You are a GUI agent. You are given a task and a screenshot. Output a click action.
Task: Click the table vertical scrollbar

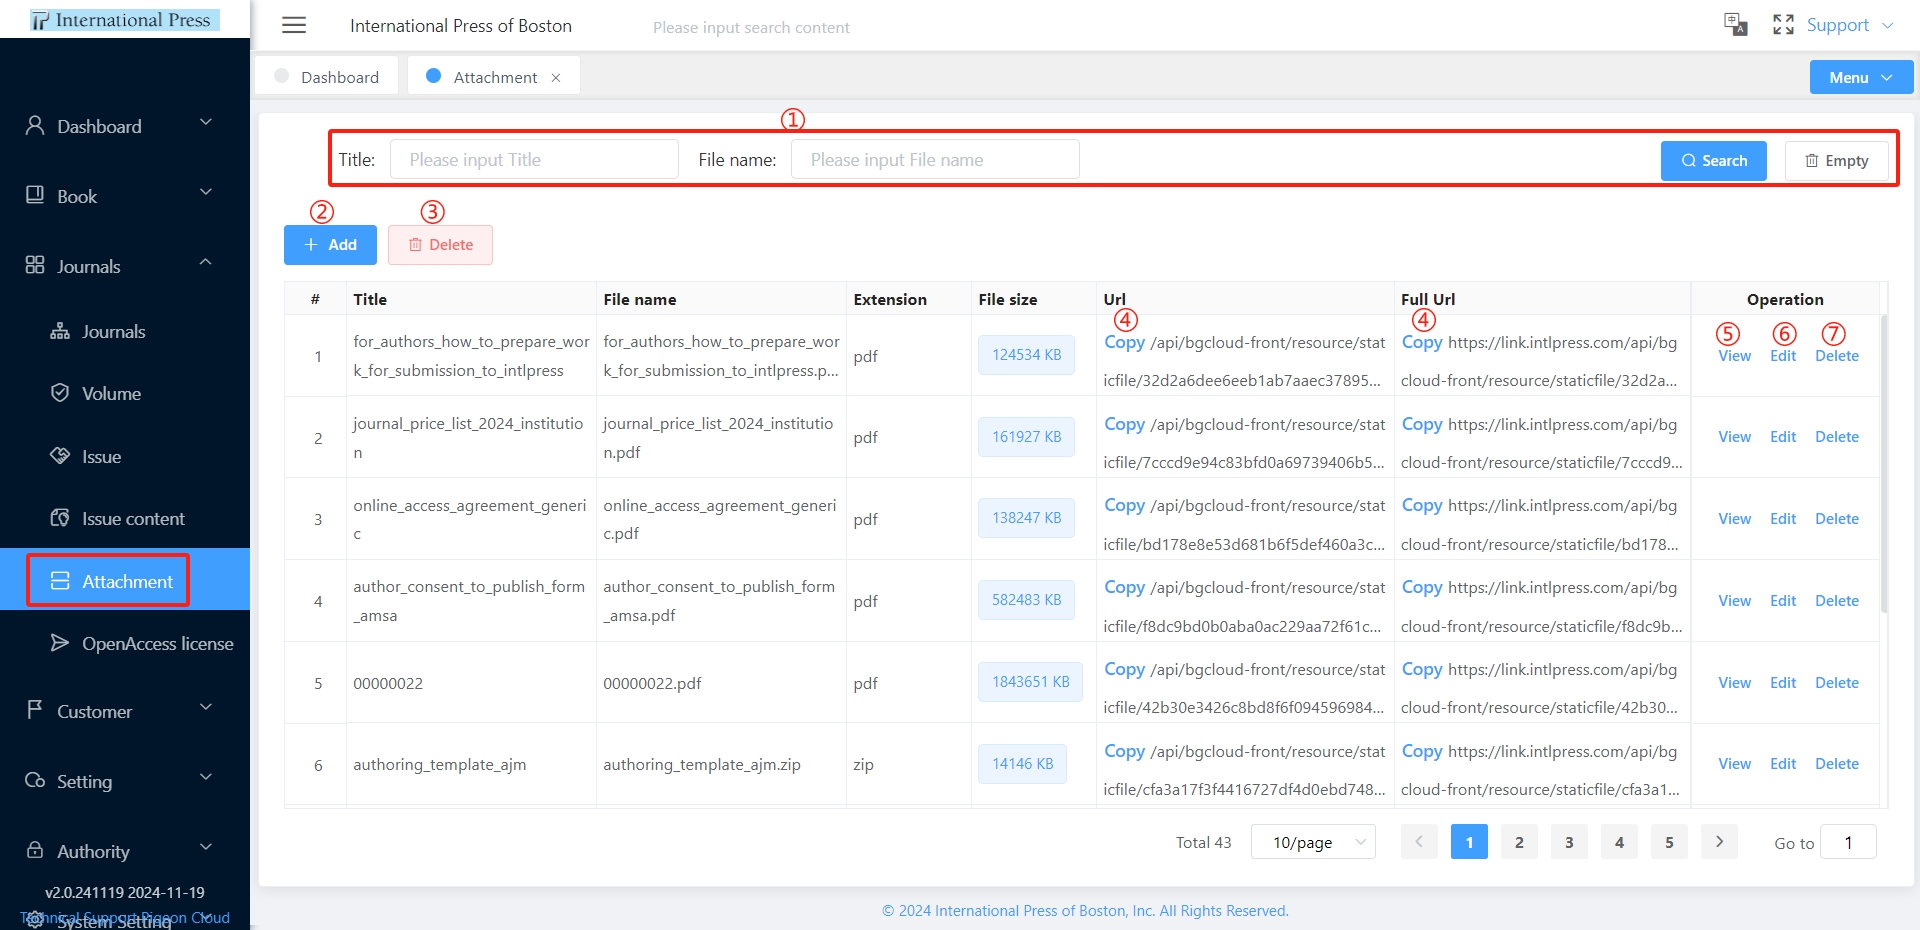(1884, 463)
